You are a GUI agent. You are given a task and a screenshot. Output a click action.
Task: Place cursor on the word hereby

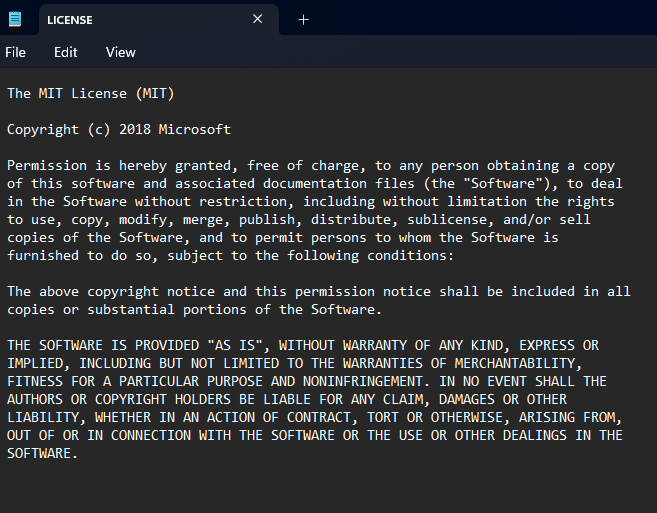pyautogui.click(x=143, y=166)
